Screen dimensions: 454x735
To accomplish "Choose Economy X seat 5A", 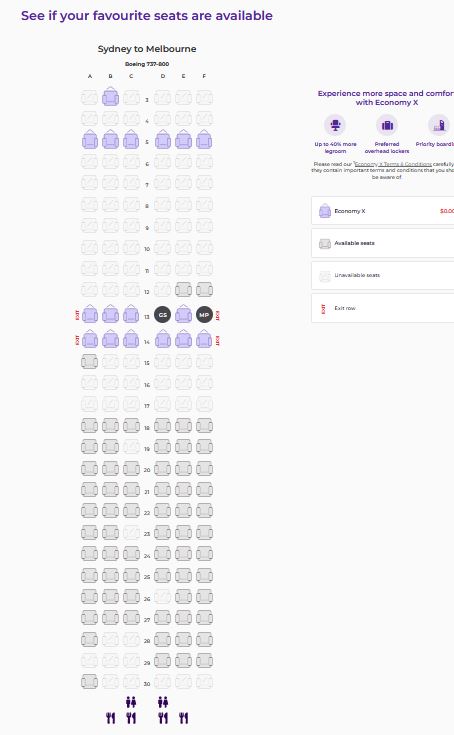I will (x=90, y=140).
